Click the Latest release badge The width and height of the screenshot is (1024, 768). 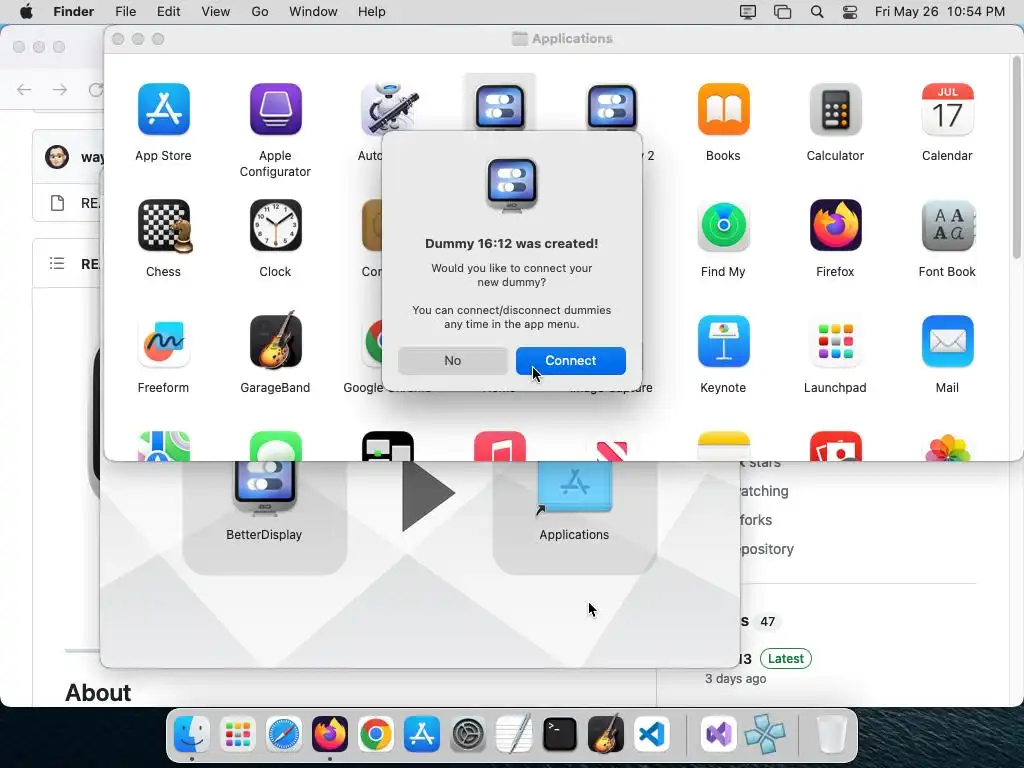[786, 658]
